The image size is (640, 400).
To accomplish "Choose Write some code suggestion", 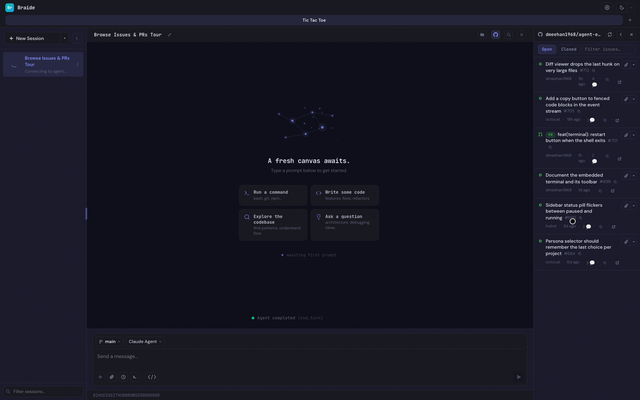I will 345,195.
